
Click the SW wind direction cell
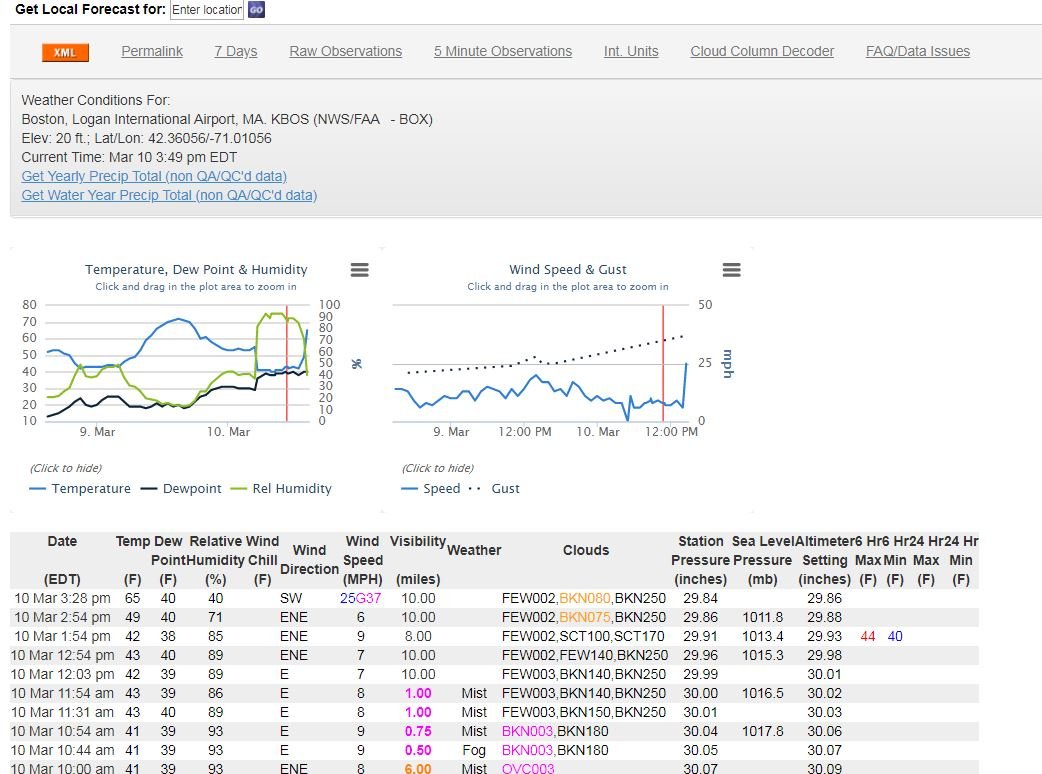[291, 598]
